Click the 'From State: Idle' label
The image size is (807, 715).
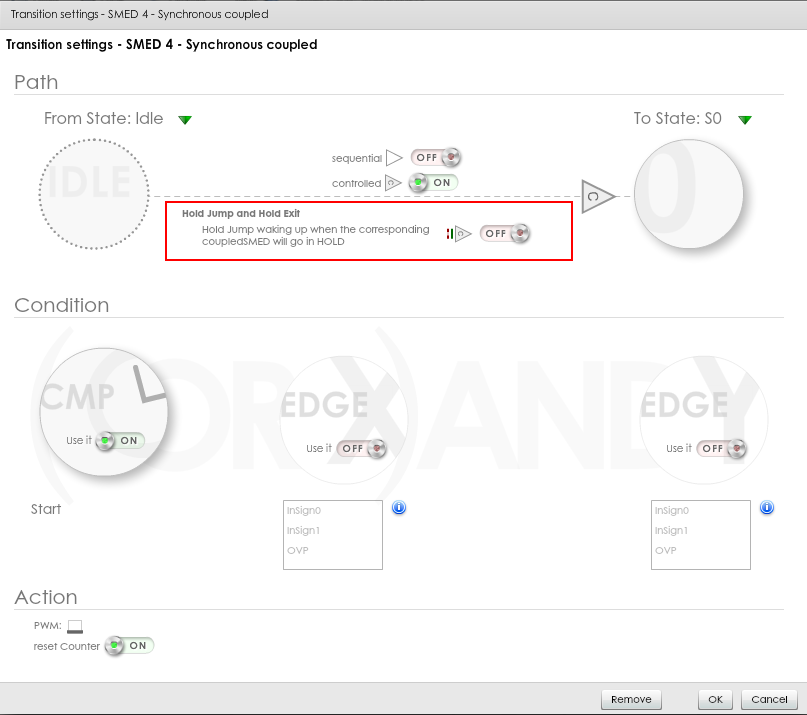(103, 119)
